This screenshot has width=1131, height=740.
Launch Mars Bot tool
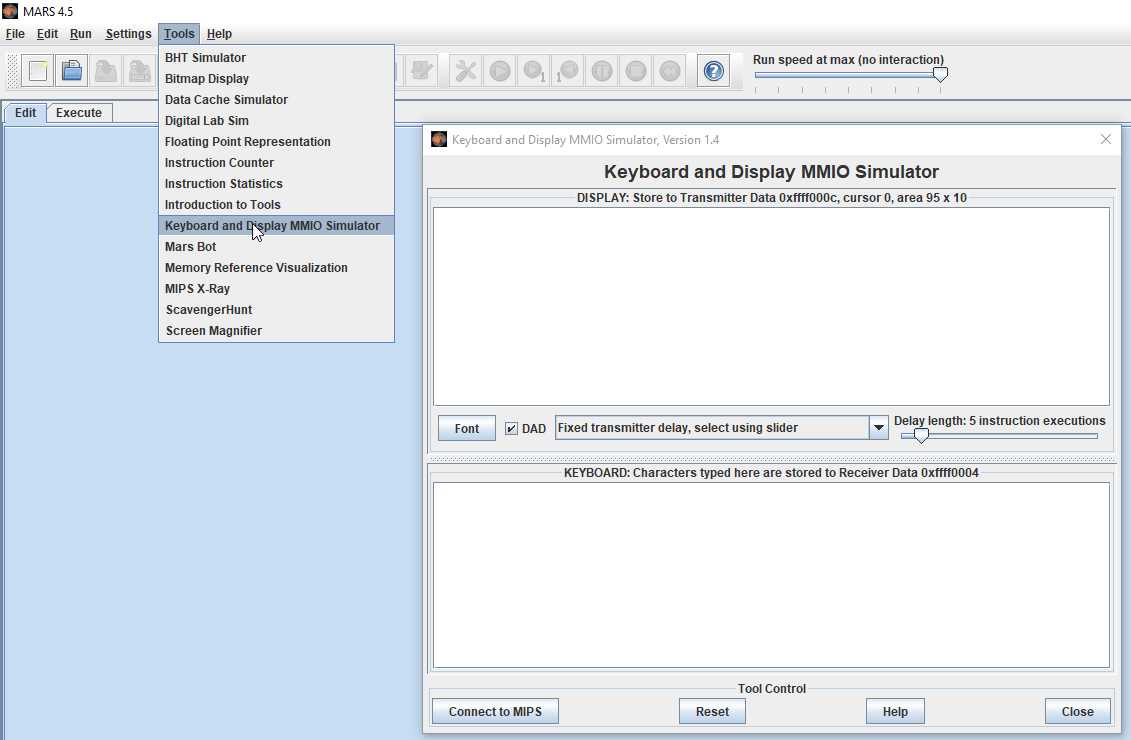point(276,247)
